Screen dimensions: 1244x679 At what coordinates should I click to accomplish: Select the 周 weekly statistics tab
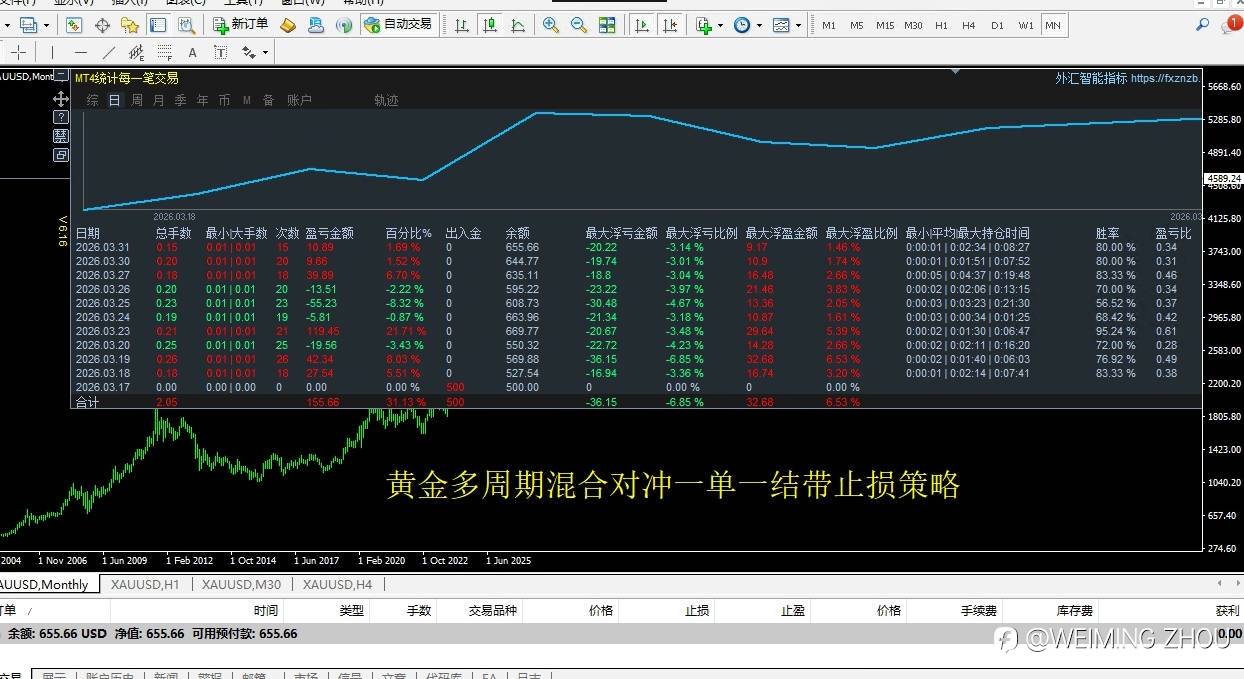(137, 100)
